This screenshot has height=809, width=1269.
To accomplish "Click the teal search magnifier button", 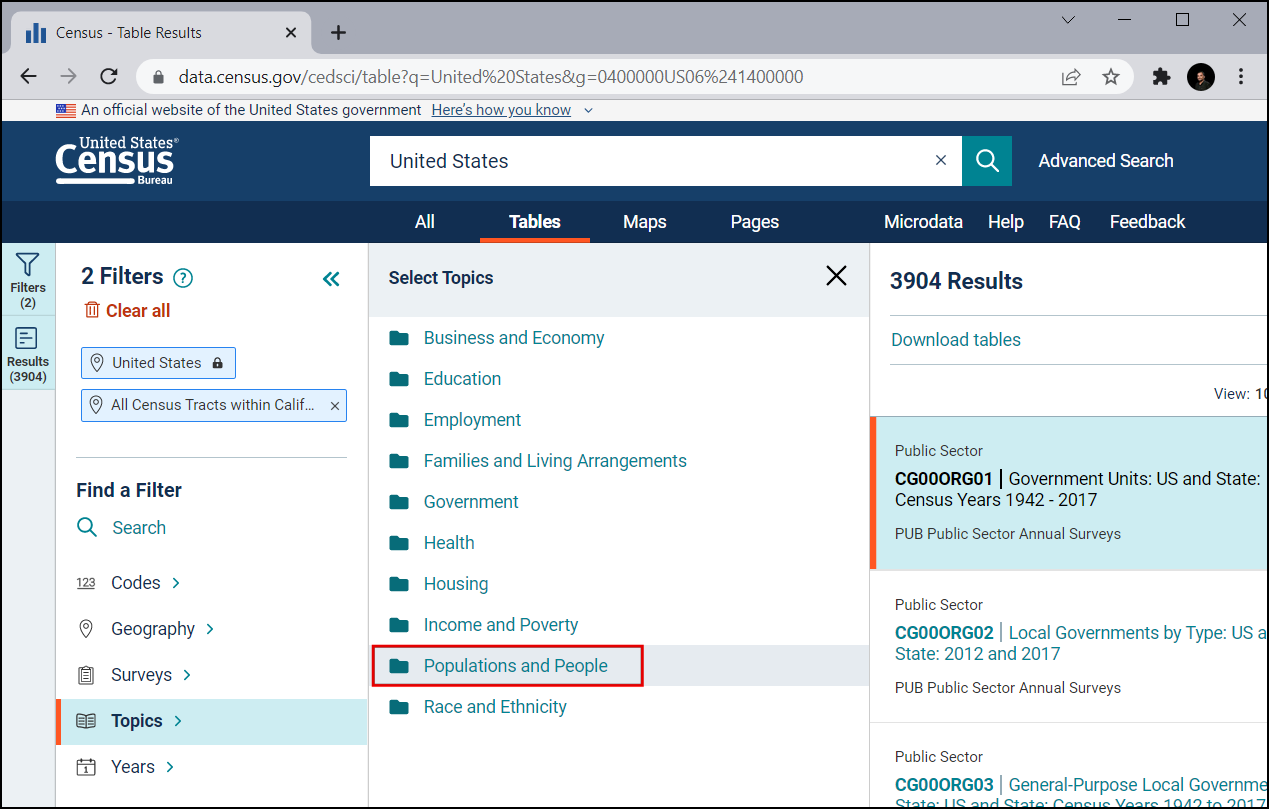I will 987,161.
